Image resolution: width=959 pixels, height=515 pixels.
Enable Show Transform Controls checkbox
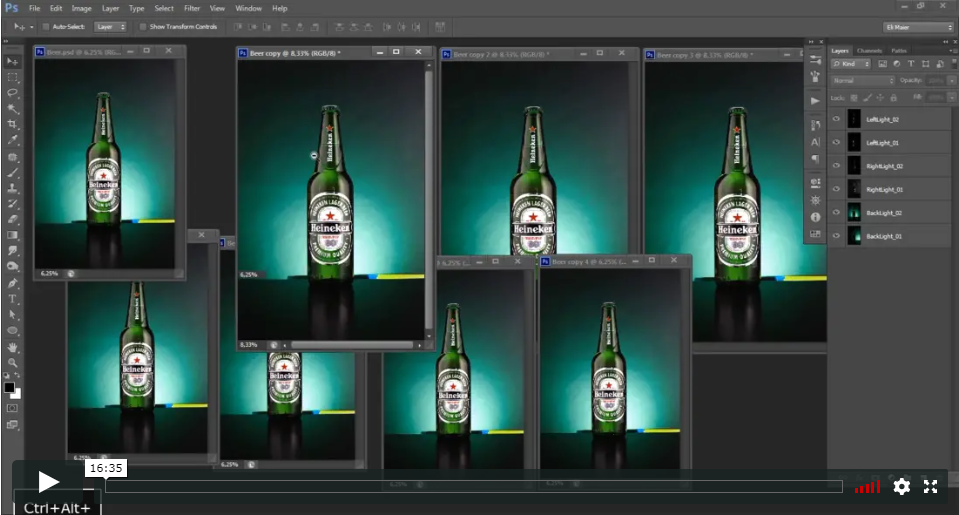pyautogui.click(x=143, y=27)
